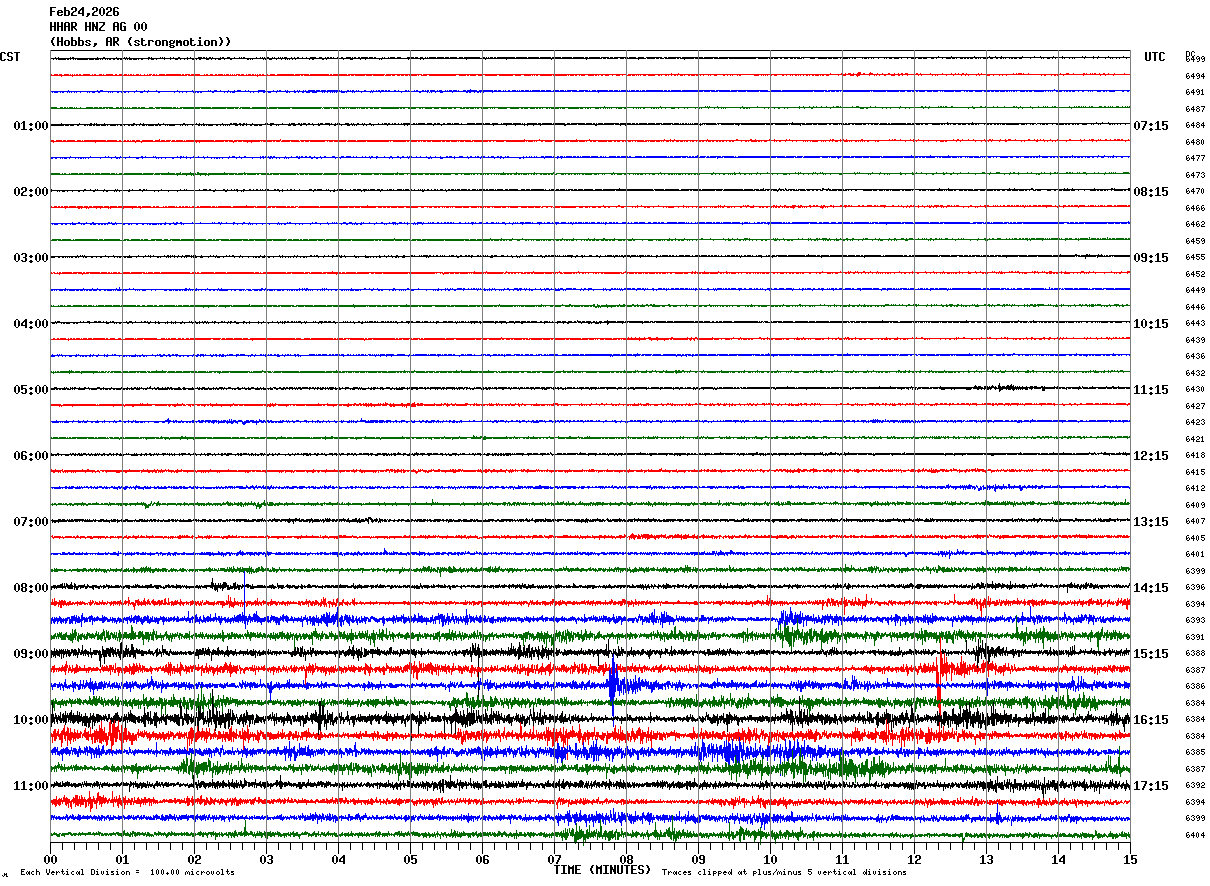Click the 17:15 UTC time label
Viewport: 1210px width, 886px height.
1151,786
